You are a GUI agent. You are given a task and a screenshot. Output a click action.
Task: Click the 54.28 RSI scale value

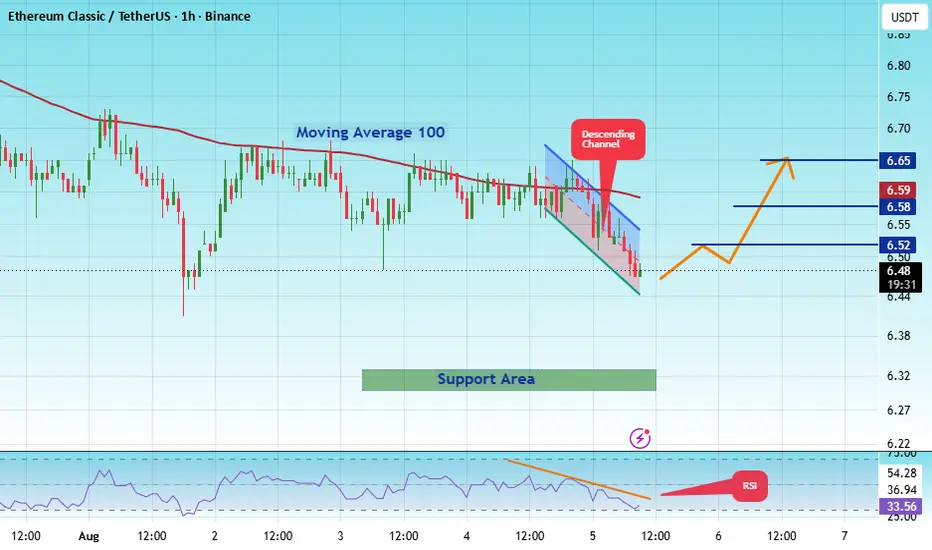(x=902, y=473)
